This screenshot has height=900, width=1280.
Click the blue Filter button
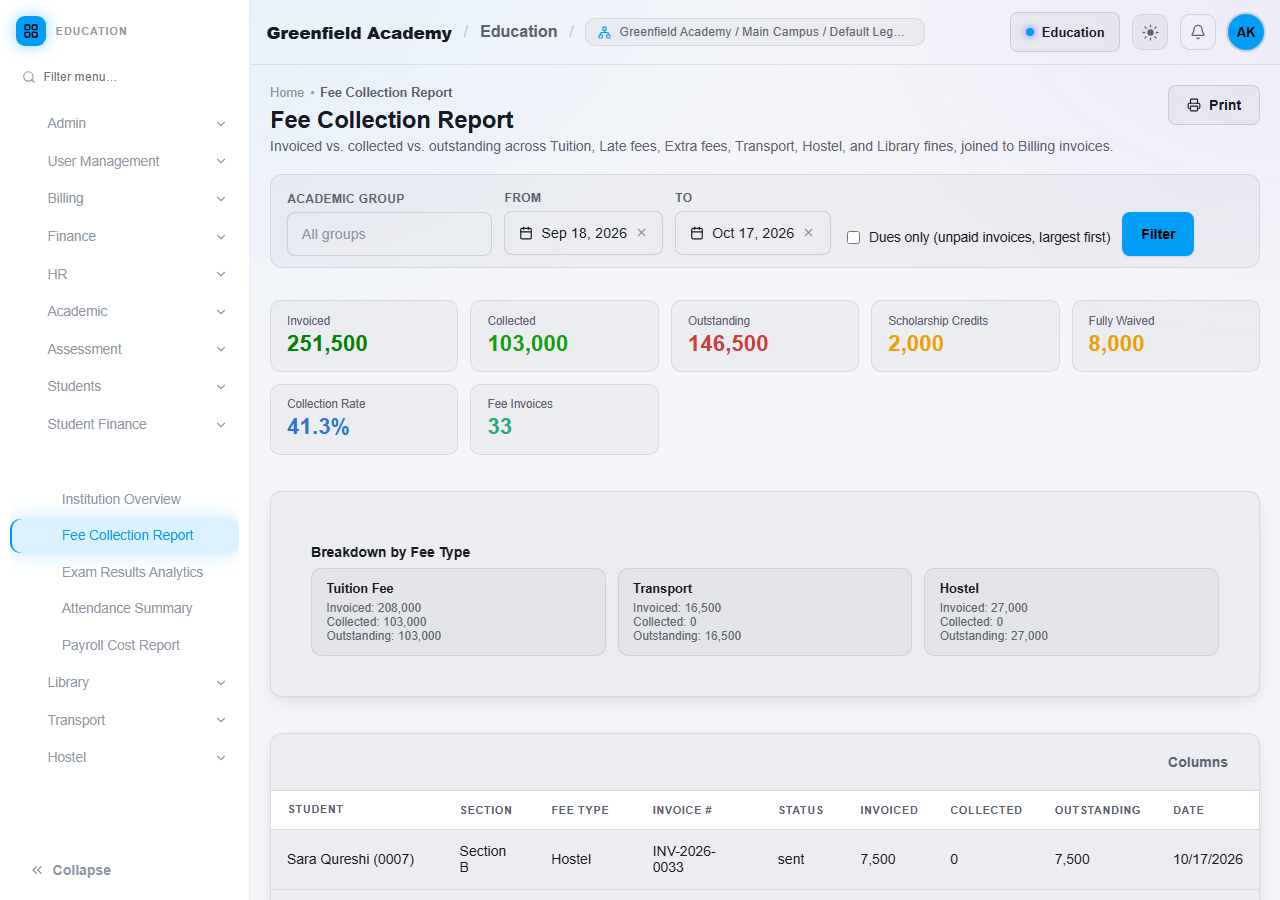coord(1158,234)
